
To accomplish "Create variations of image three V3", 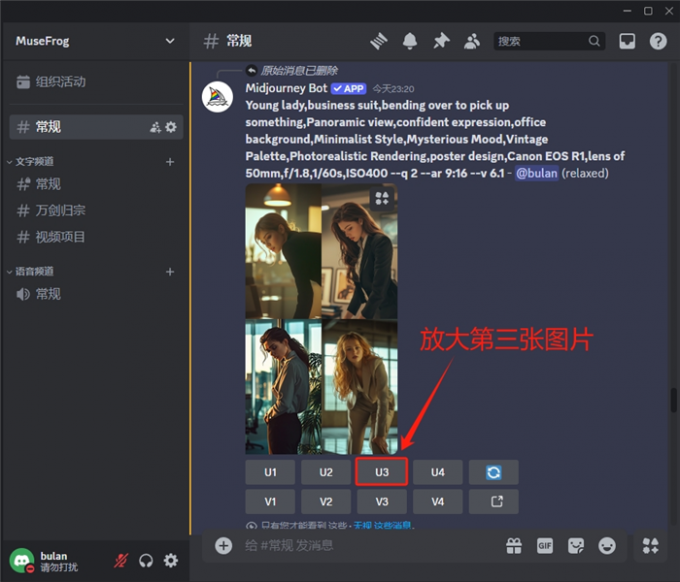I will (382, 502).
